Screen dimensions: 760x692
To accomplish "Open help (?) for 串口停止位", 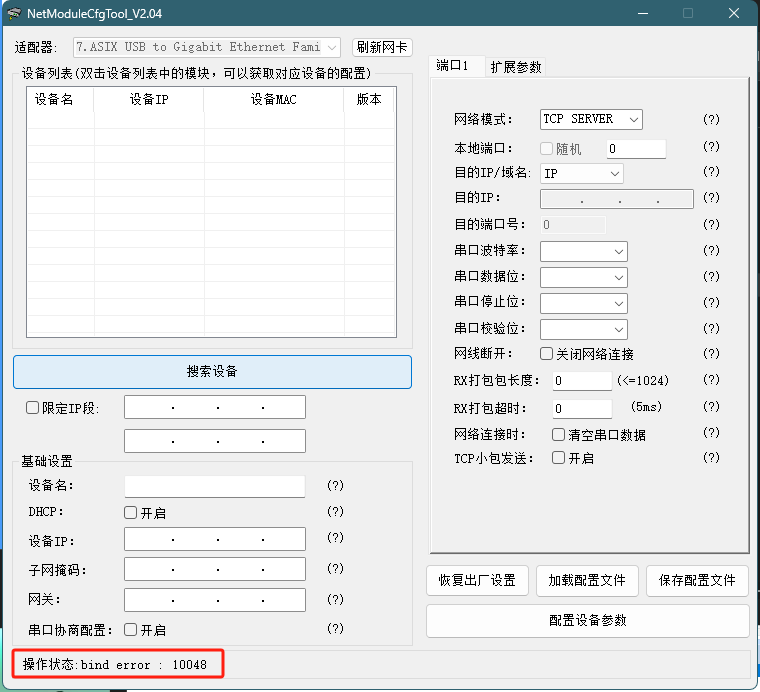I will [x=711, y=303].
